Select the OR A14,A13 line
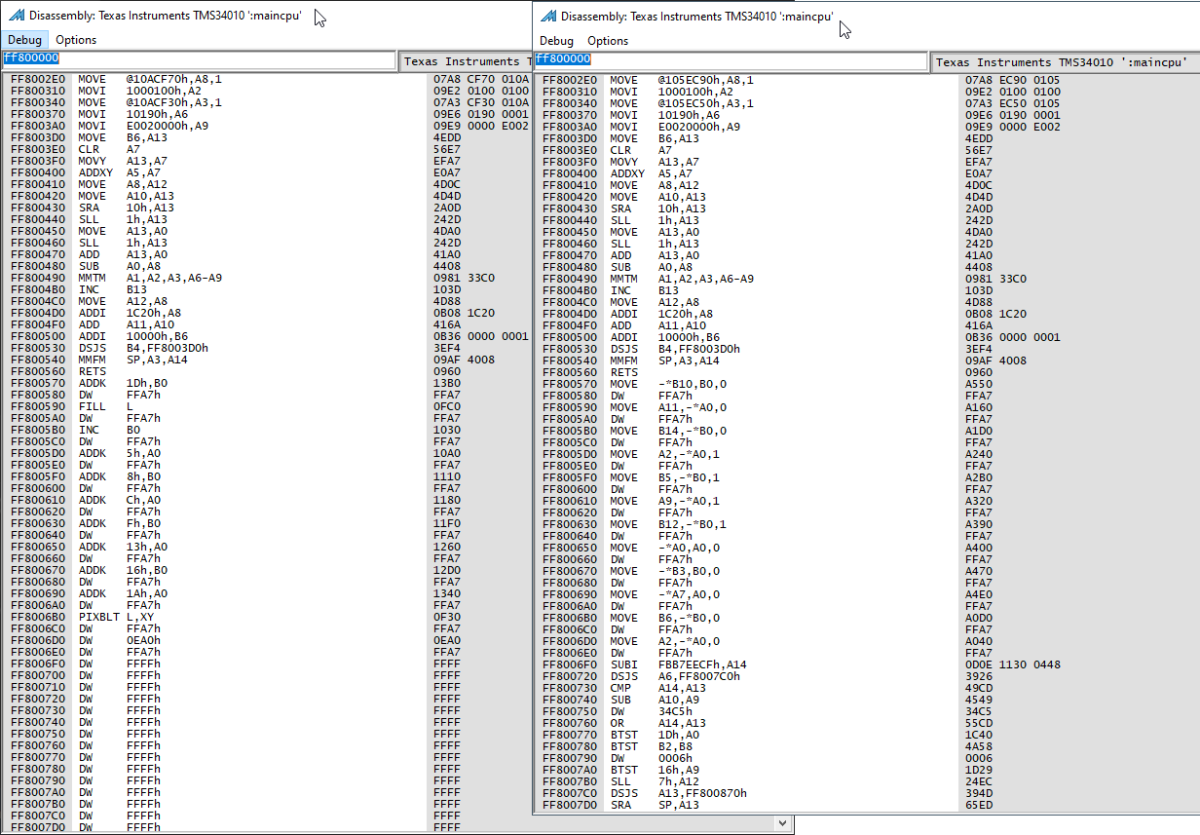The width and height of the screenshot is (1200, 835). (656, 723)
